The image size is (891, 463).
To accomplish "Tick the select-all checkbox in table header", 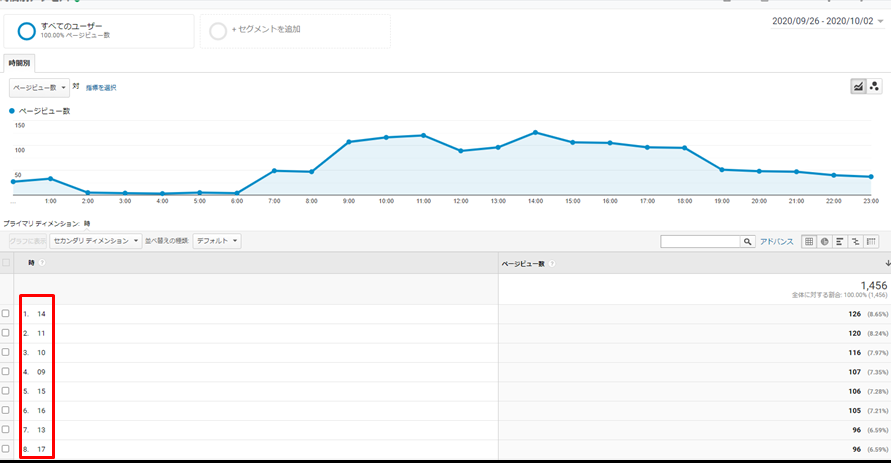I will (6, 263).
